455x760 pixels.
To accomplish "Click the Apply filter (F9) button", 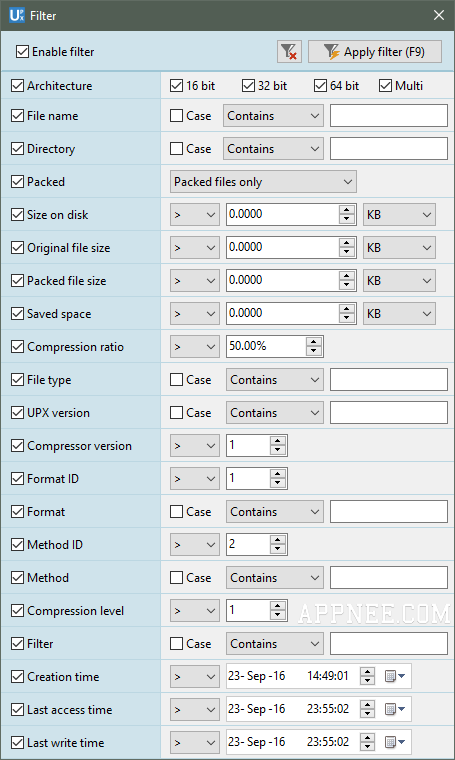I will 375,52.
